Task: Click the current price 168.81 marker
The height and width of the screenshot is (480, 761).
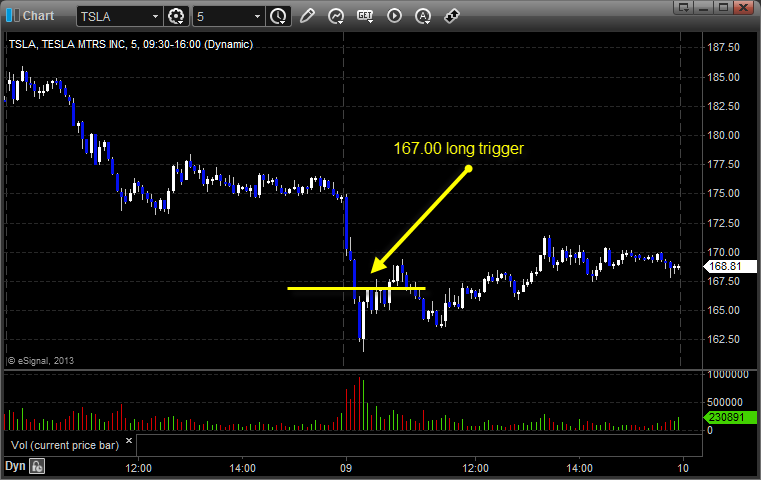Action: tap(730, 266)
